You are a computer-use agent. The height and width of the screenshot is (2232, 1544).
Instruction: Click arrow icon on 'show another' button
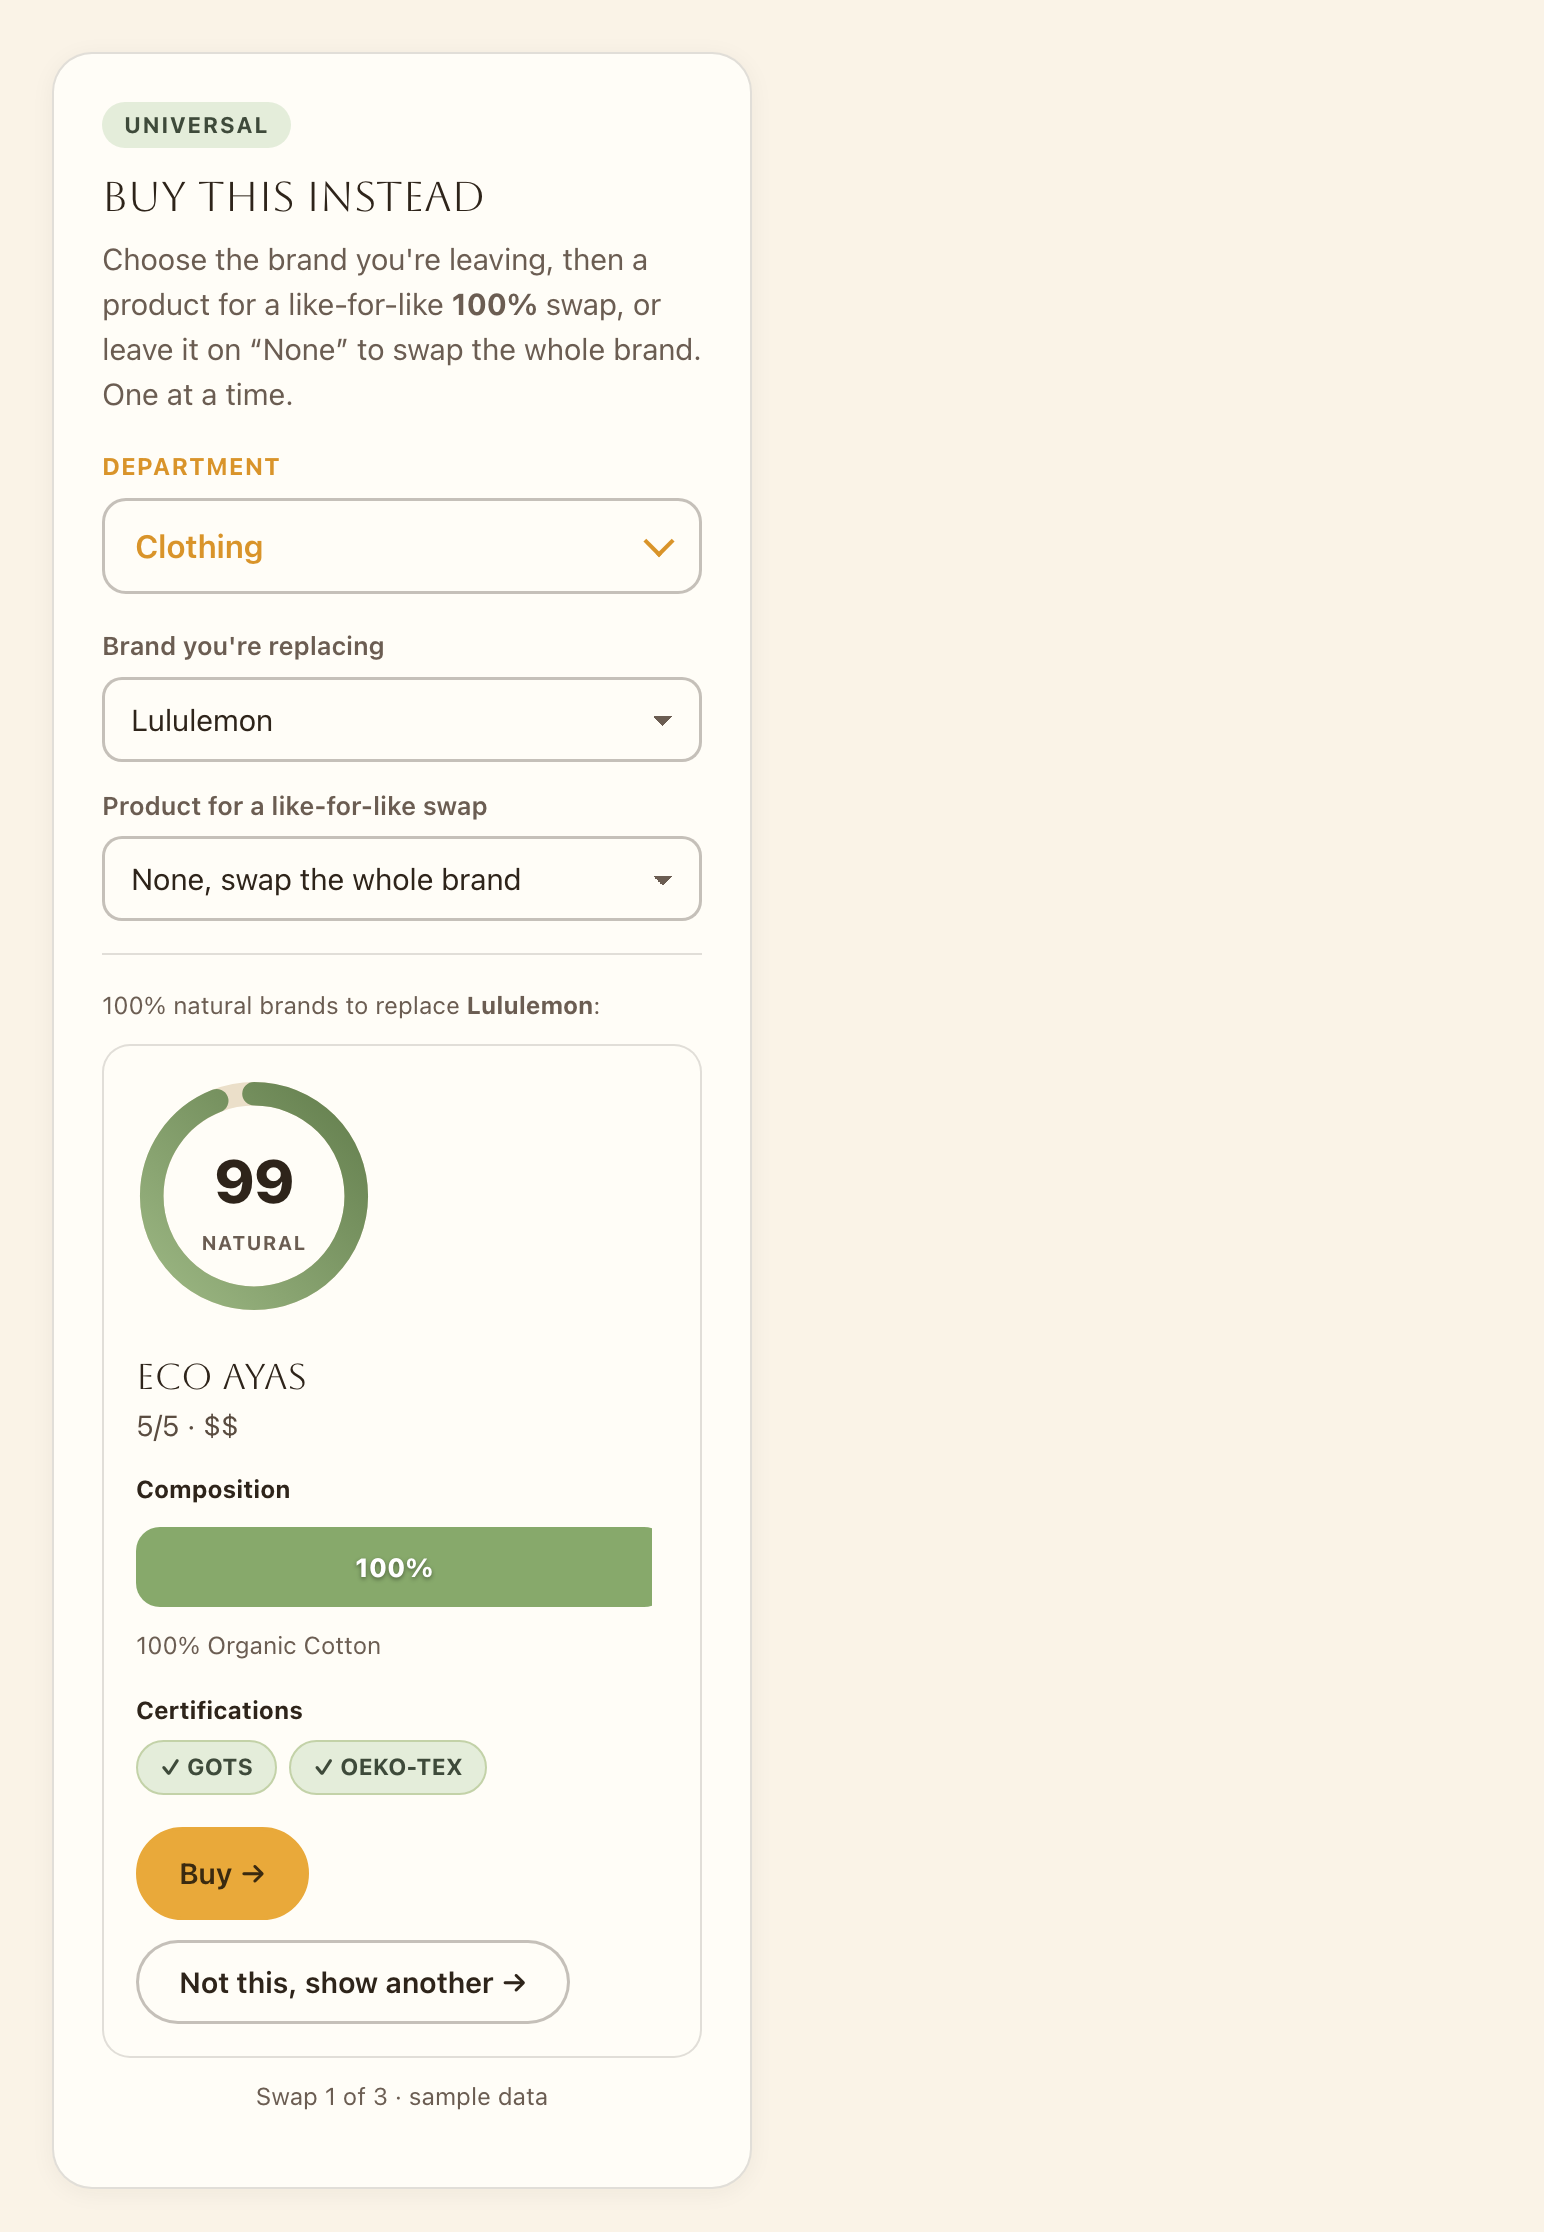tap(514, 1982)
